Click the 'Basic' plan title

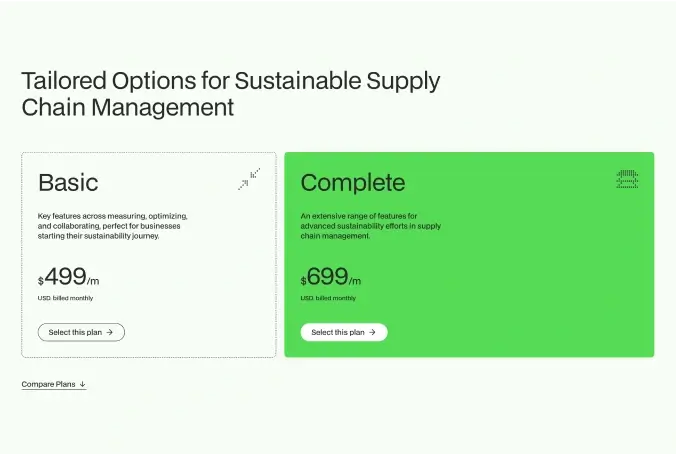pos(68,182)
